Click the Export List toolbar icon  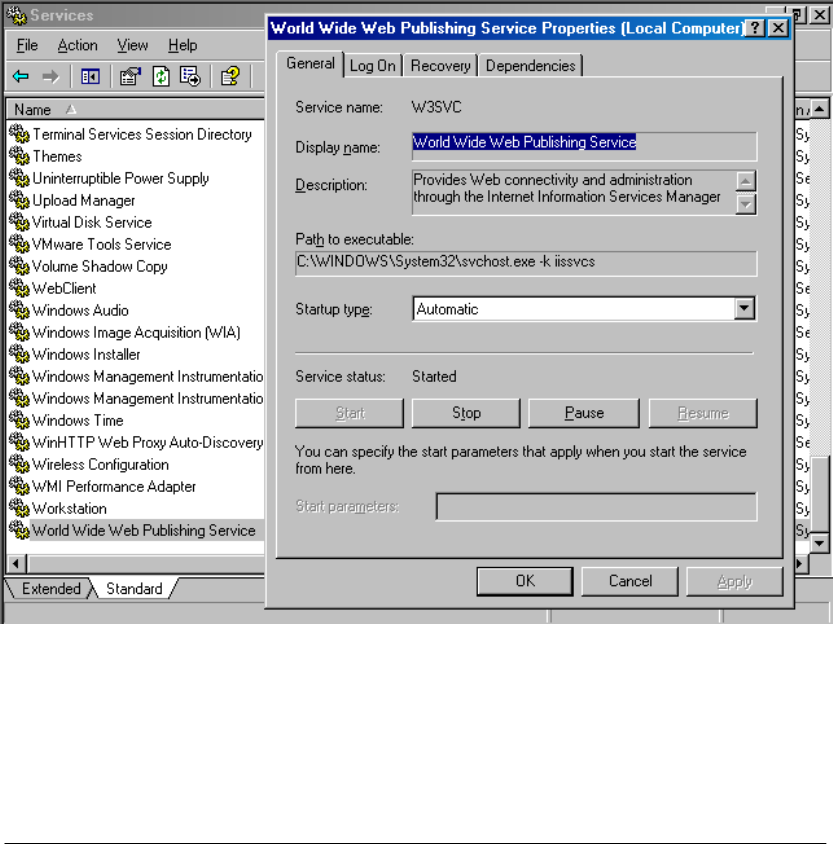[190, 76]
